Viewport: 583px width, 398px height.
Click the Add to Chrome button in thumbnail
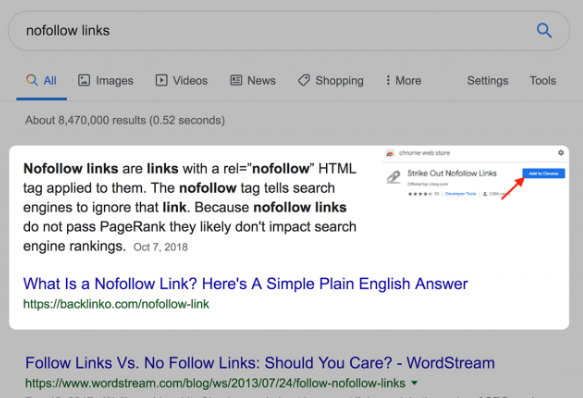[544, 173]
